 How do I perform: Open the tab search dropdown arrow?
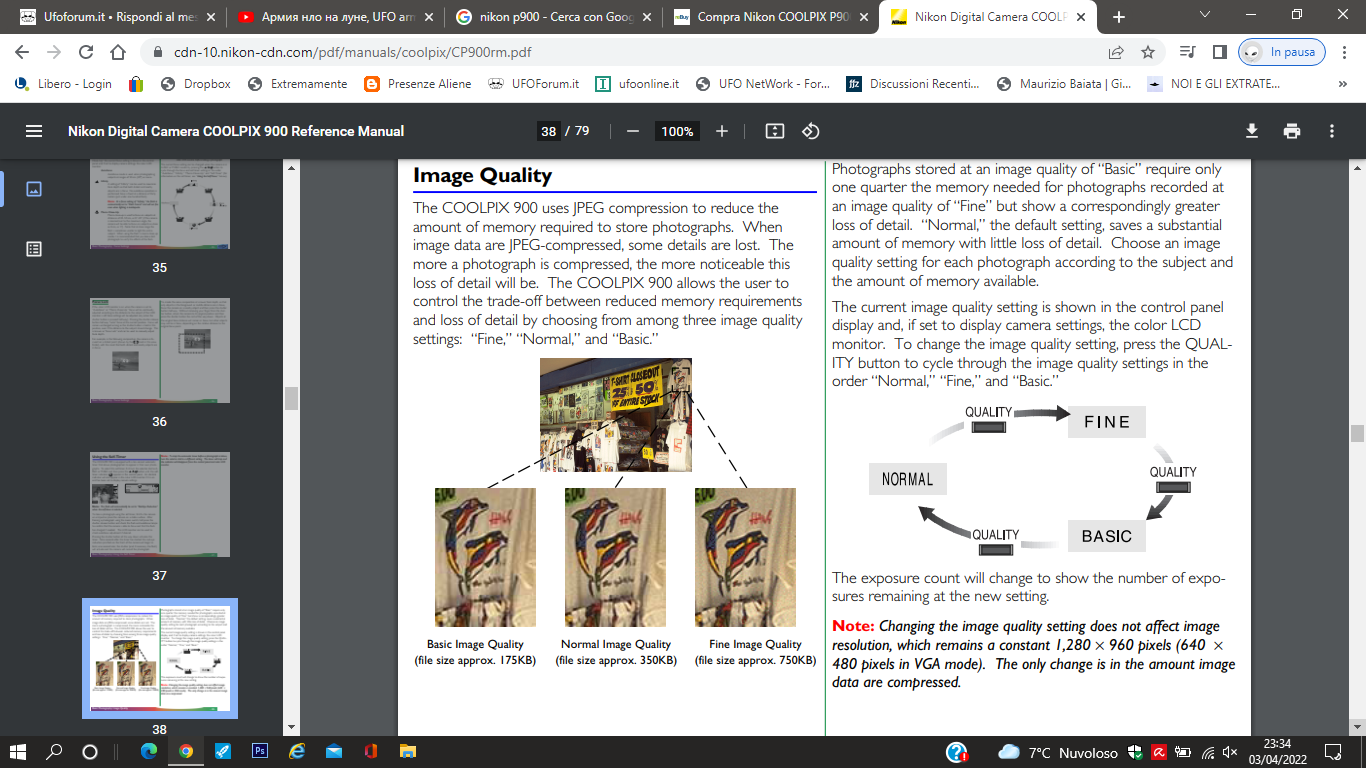click(1204, 16)
